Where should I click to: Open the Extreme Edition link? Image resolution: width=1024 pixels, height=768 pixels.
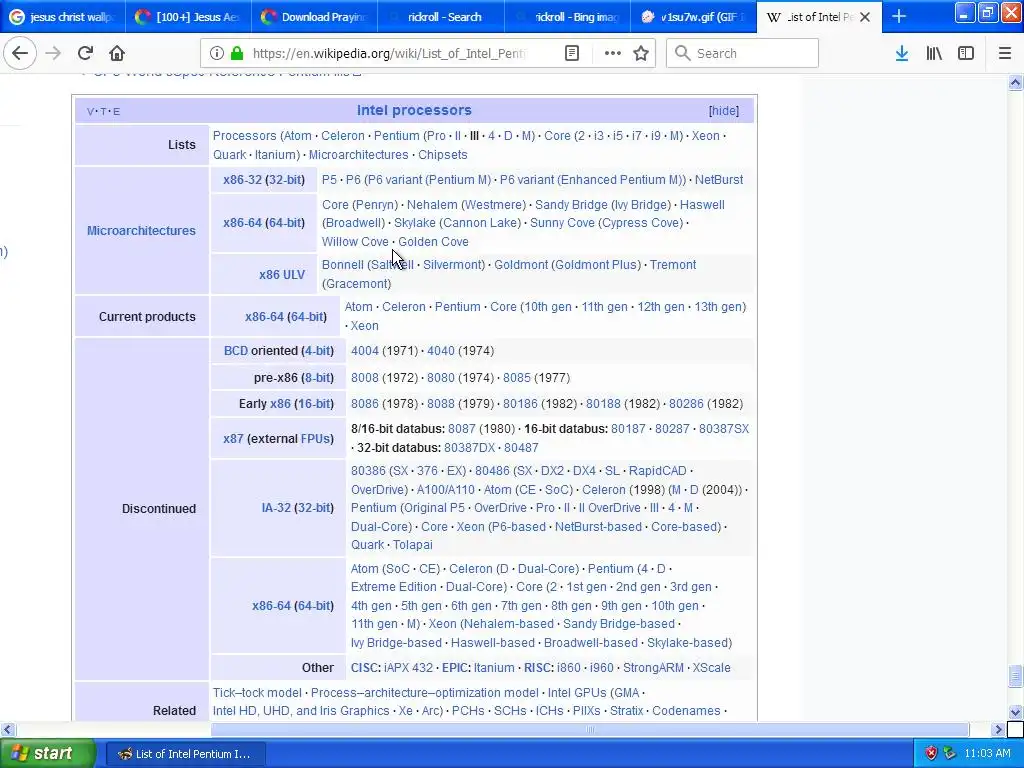click(394, 587)
